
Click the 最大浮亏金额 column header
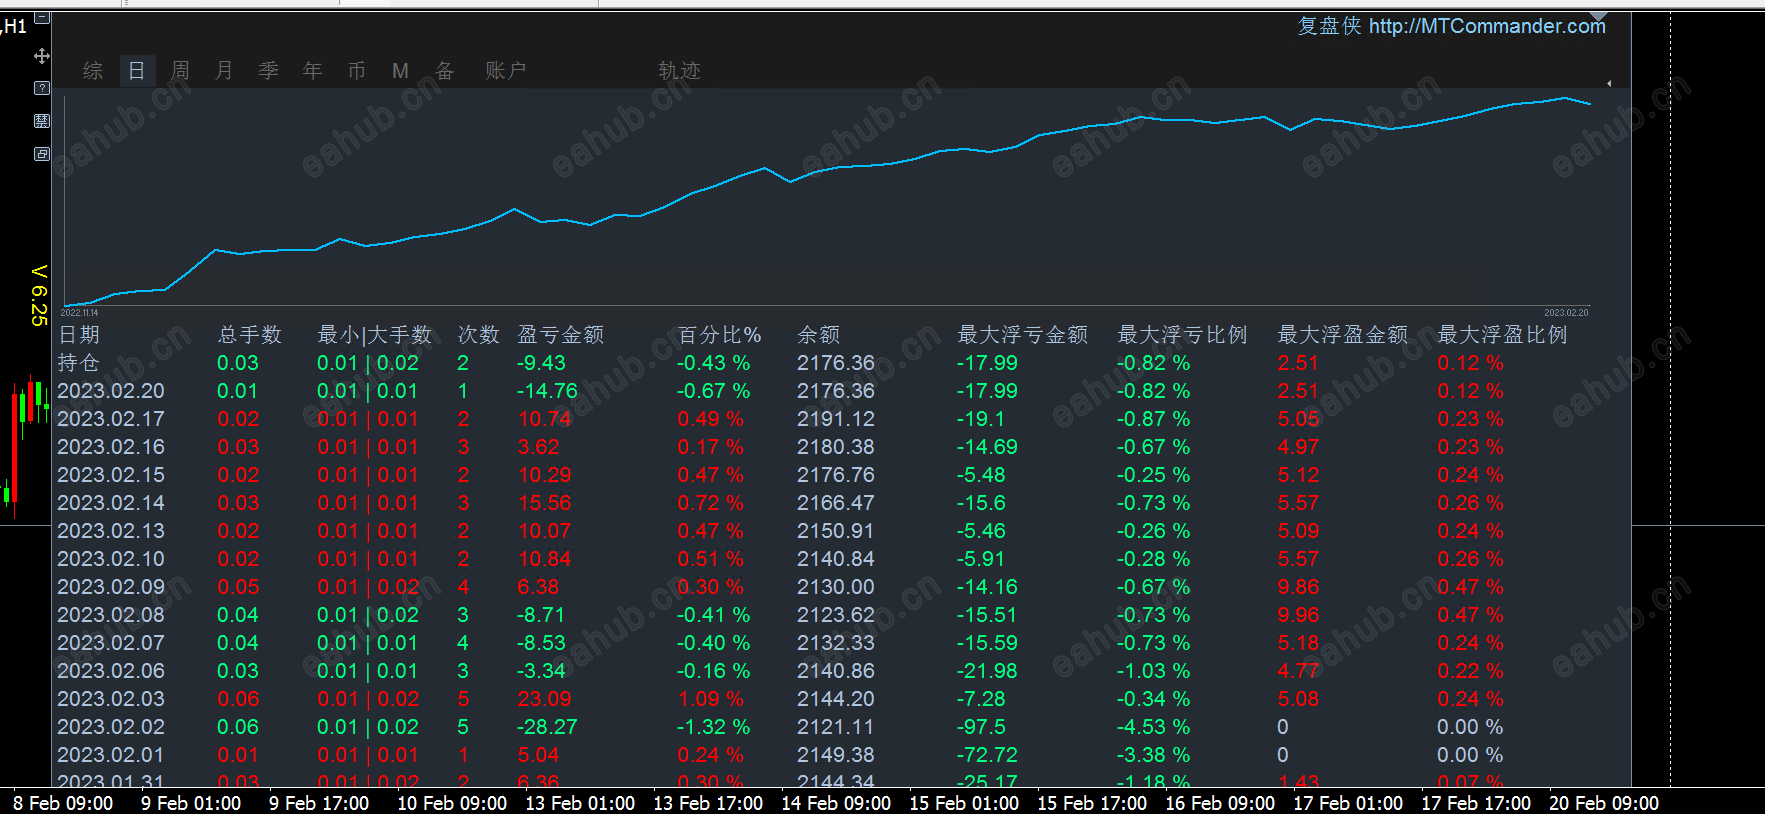pos(1022,335)
